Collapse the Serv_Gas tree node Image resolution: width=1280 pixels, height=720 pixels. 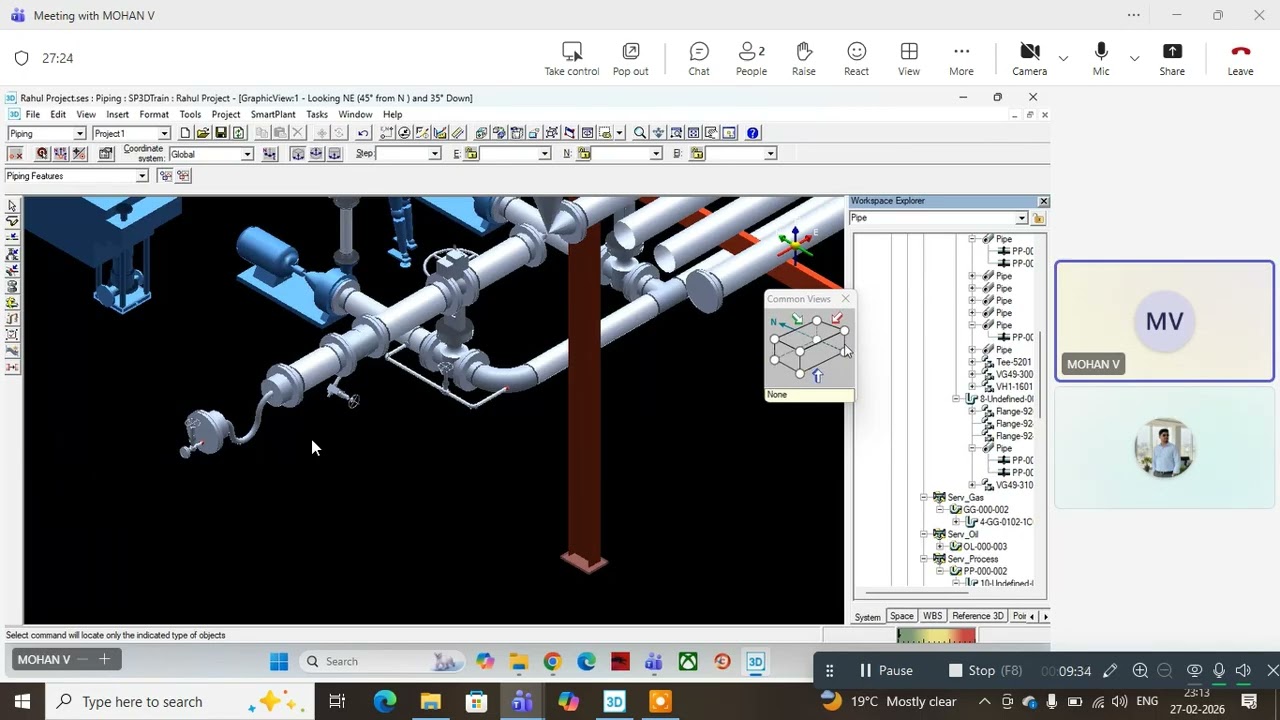[x=925, y=497]
